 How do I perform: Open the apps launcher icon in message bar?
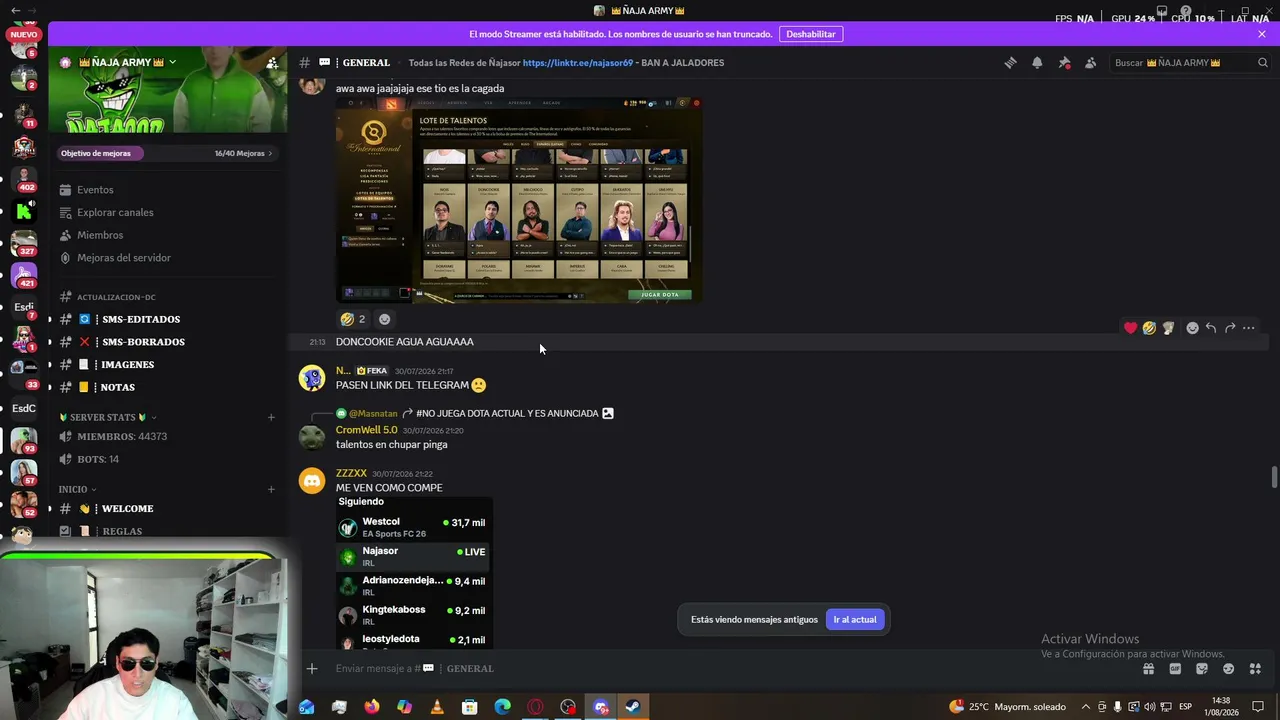(1255, 668)
